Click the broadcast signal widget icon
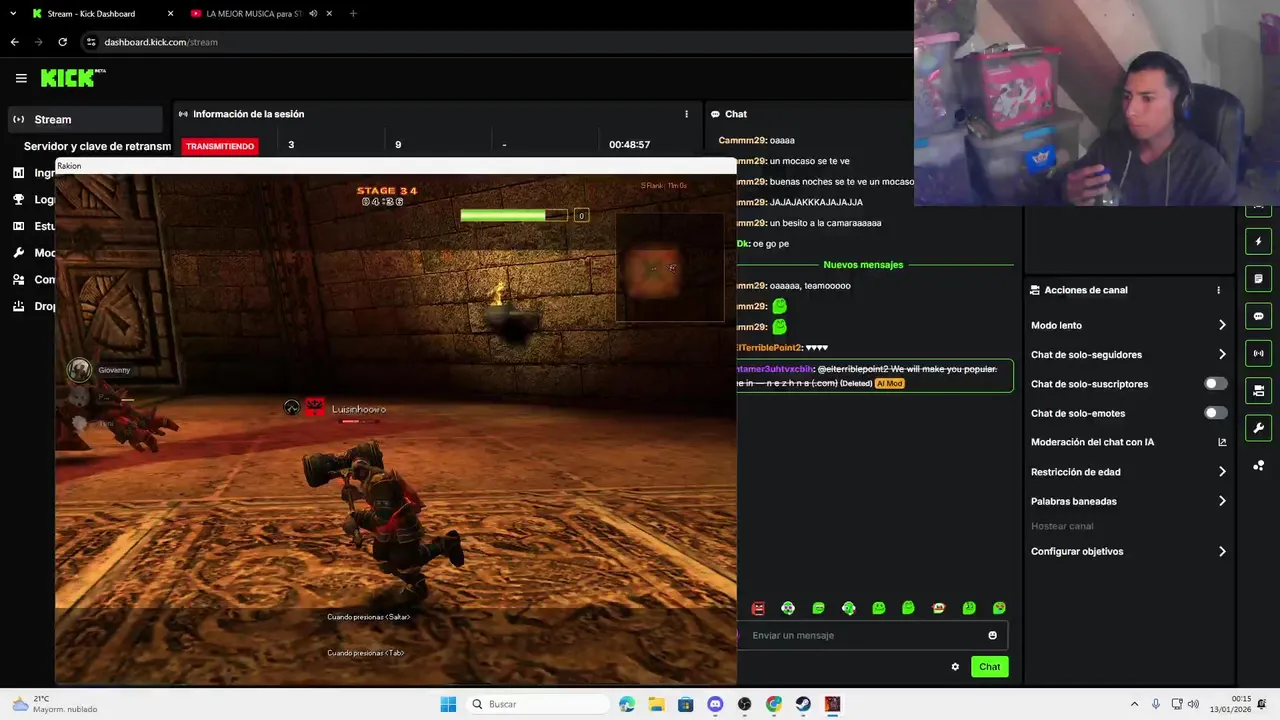1280x720 pixels. pos(1258,353)
